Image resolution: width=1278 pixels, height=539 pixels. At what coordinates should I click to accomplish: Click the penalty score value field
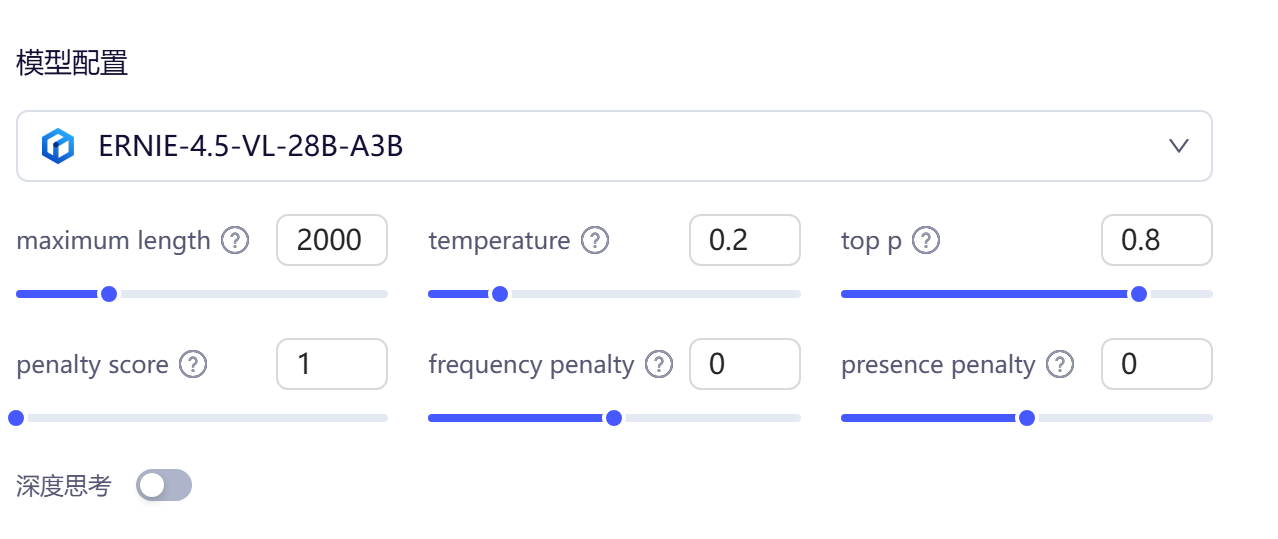coord(332,364)
